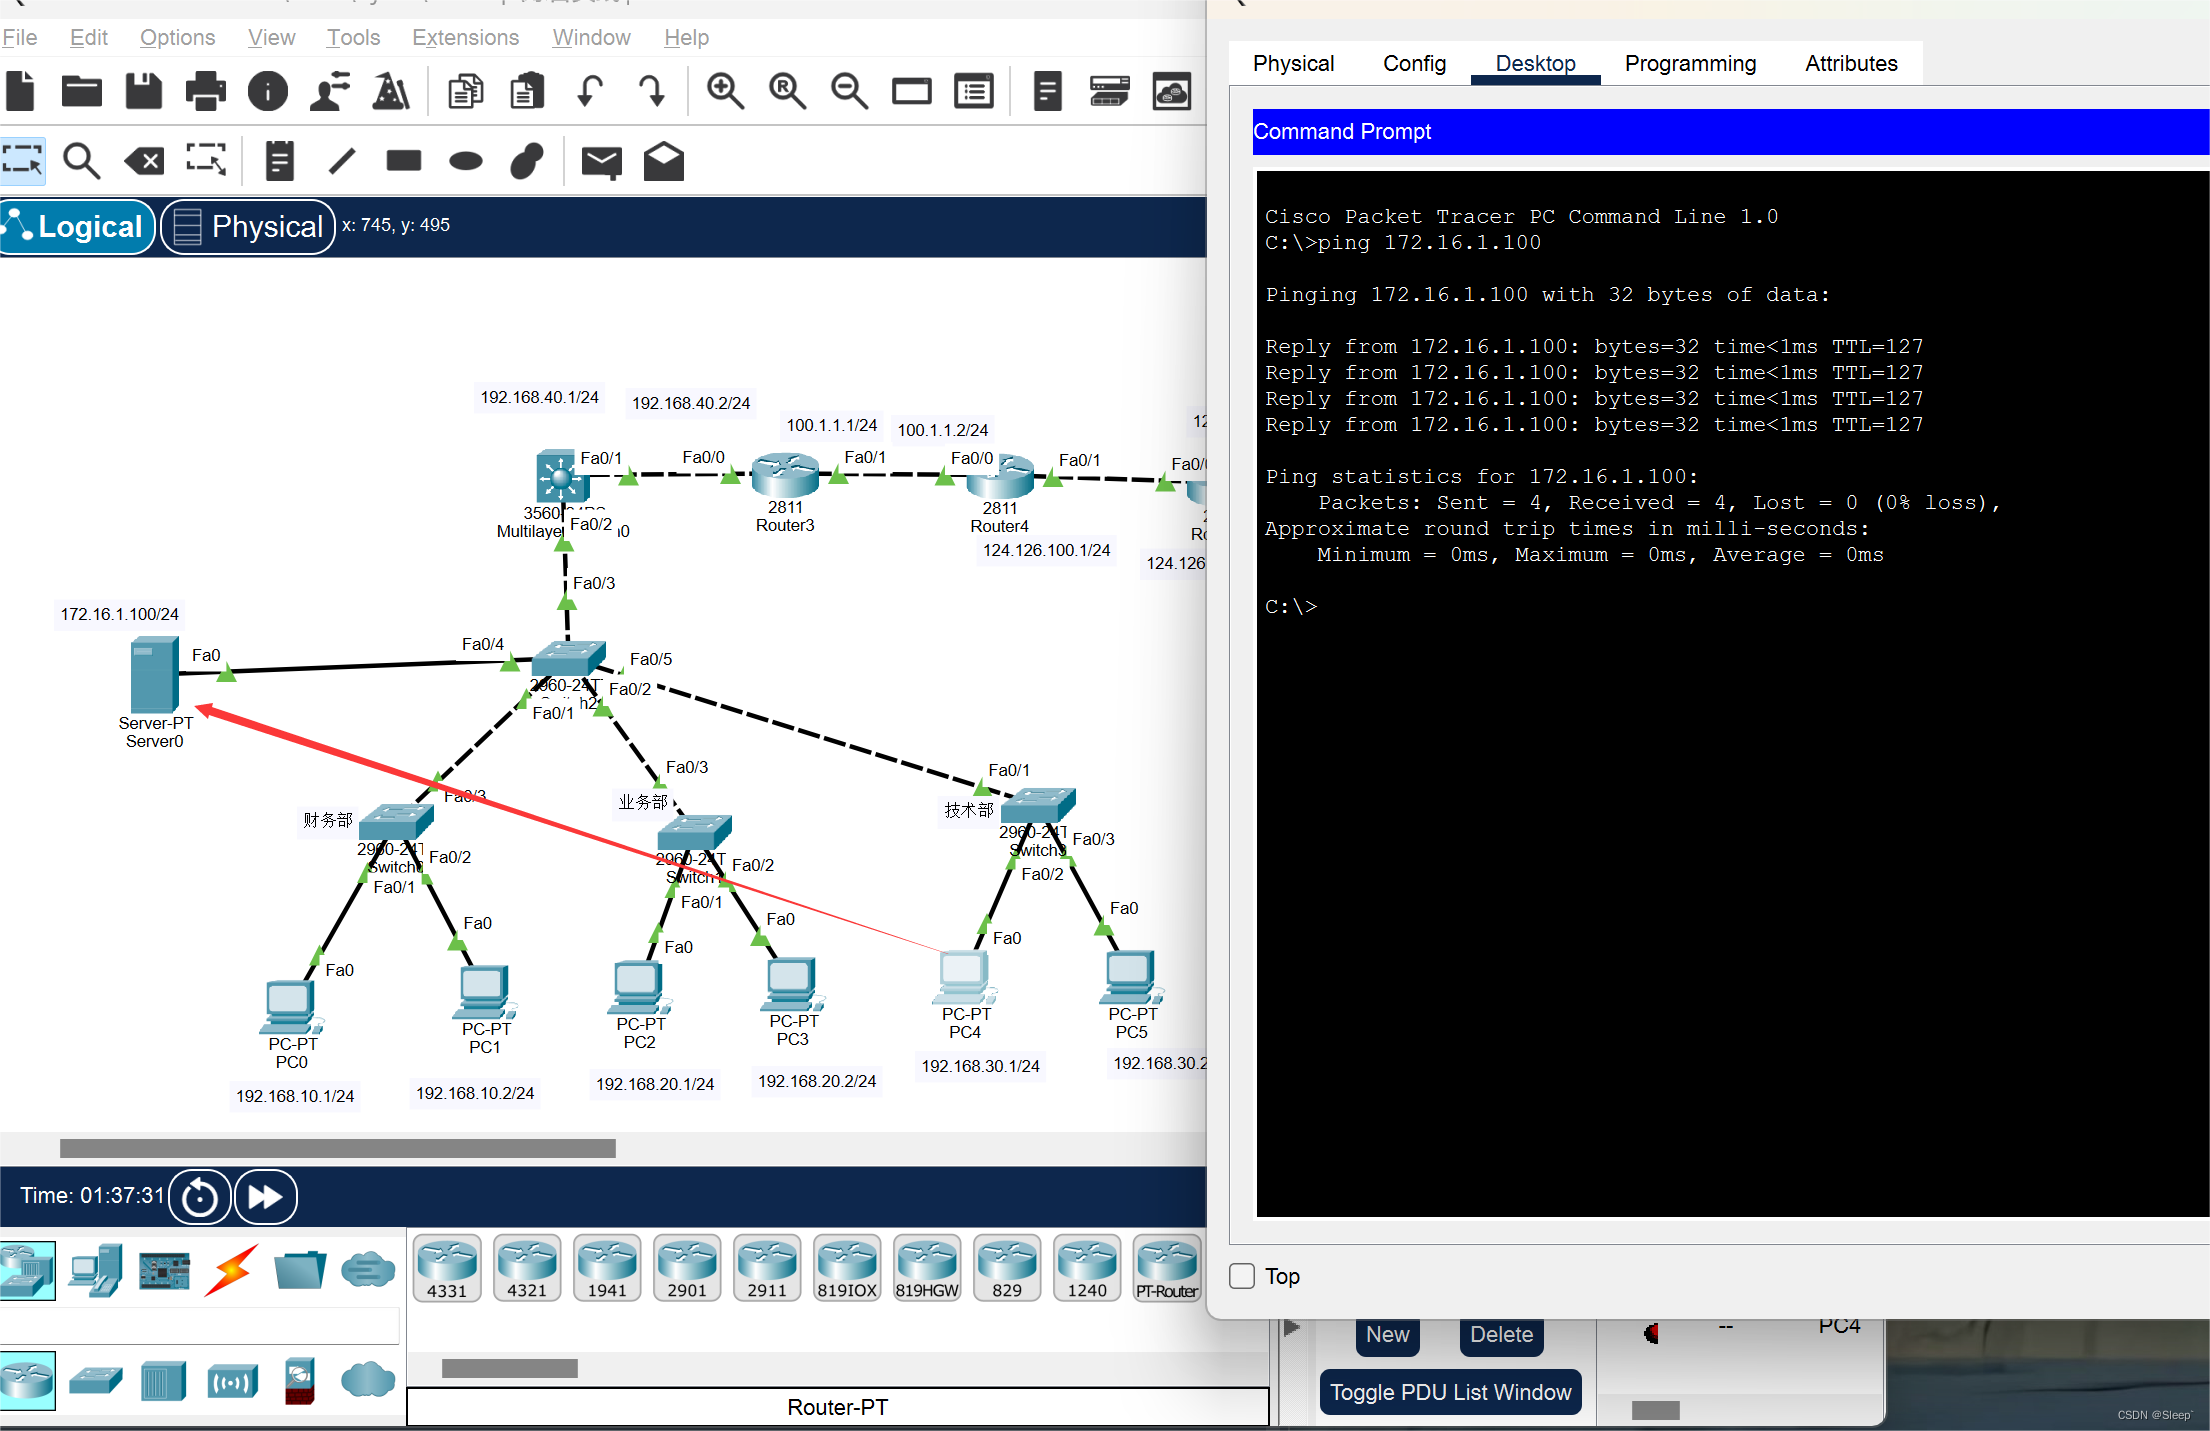The image size is (2210, 1431).
Task: Click the workspace horizontal scrollbar
Action: coord(337,1148)
